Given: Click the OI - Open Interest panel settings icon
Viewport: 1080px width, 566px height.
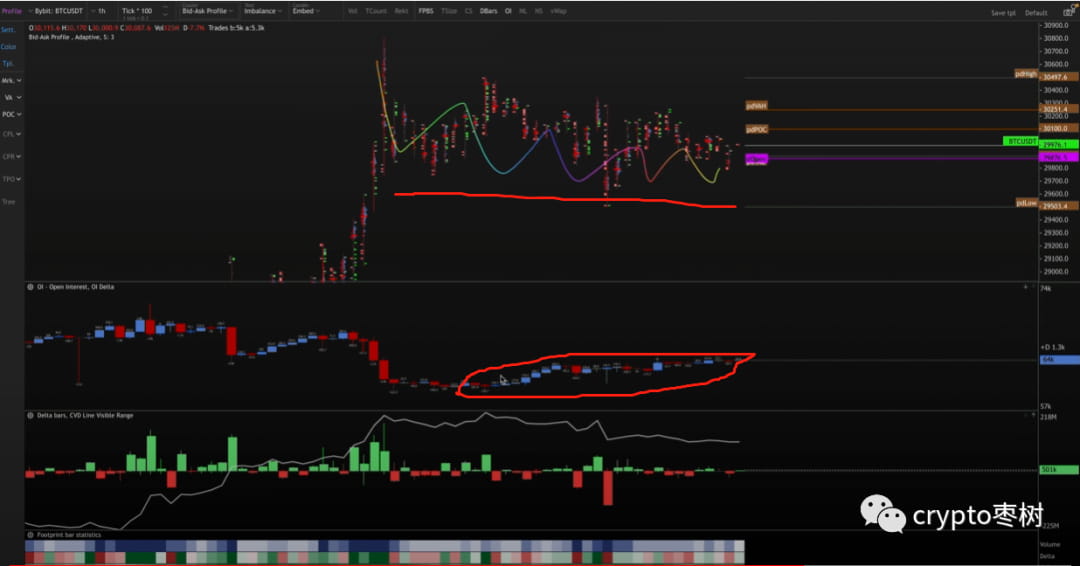Looking at the screenshot, I should point(30,287).
